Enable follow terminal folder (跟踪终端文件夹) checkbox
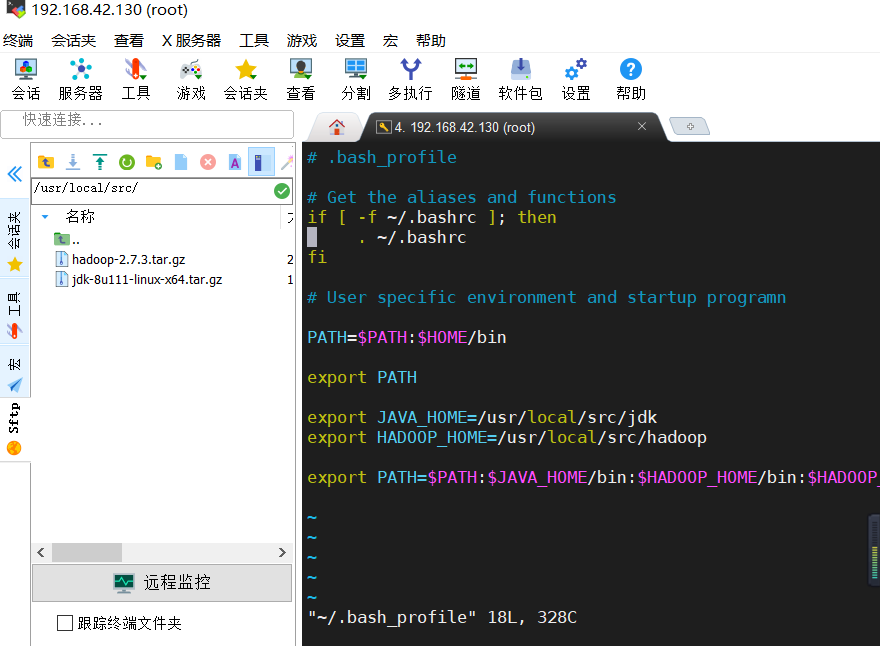 [65, 622]
